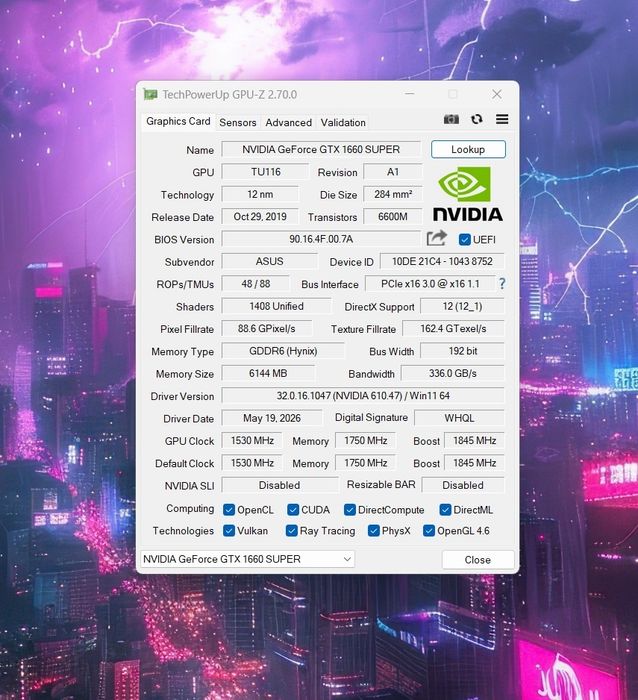Click the Revision value A1
The width and height of the screenshot is (638, 700).
coord(393,172)
